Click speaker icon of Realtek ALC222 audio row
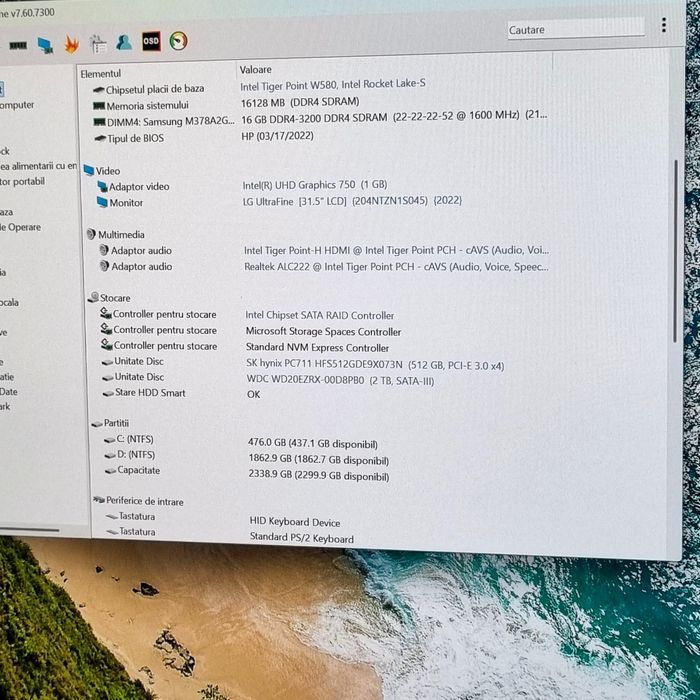Viewport: 700px width, 700px height. [104, 266]
